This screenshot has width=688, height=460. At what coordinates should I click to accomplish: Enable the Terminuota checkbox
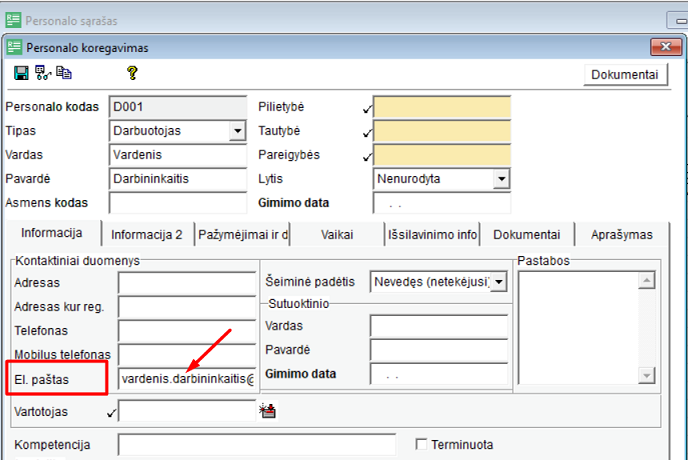[x=422, y=444]
